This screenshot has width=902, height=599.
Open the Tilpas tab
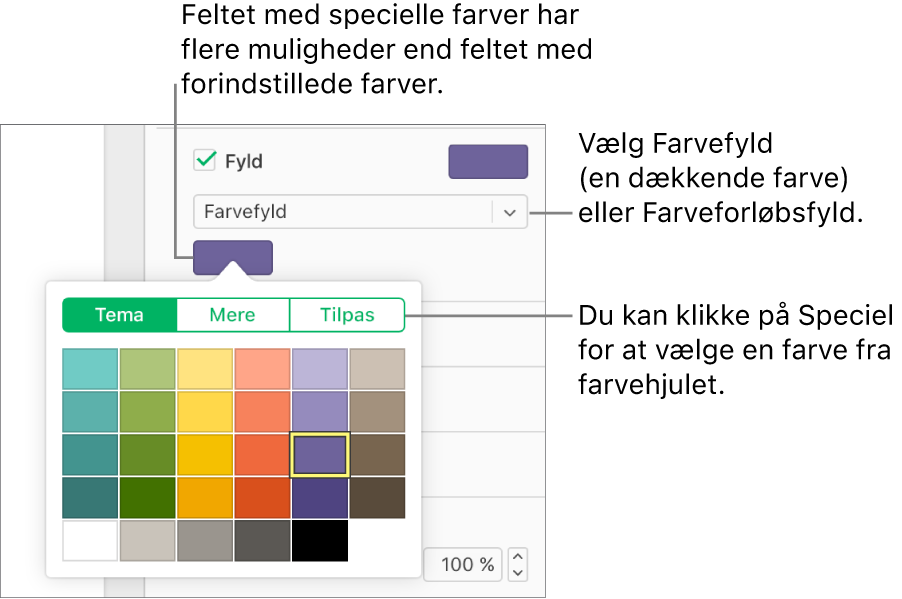click(347, 315)
